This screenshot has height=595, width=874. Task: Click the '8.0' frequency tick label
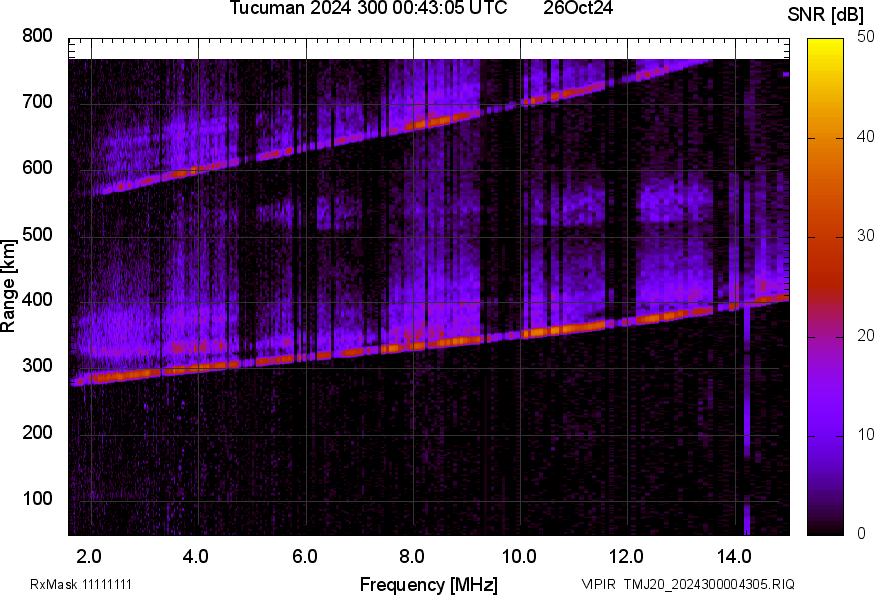click(411, 556)
